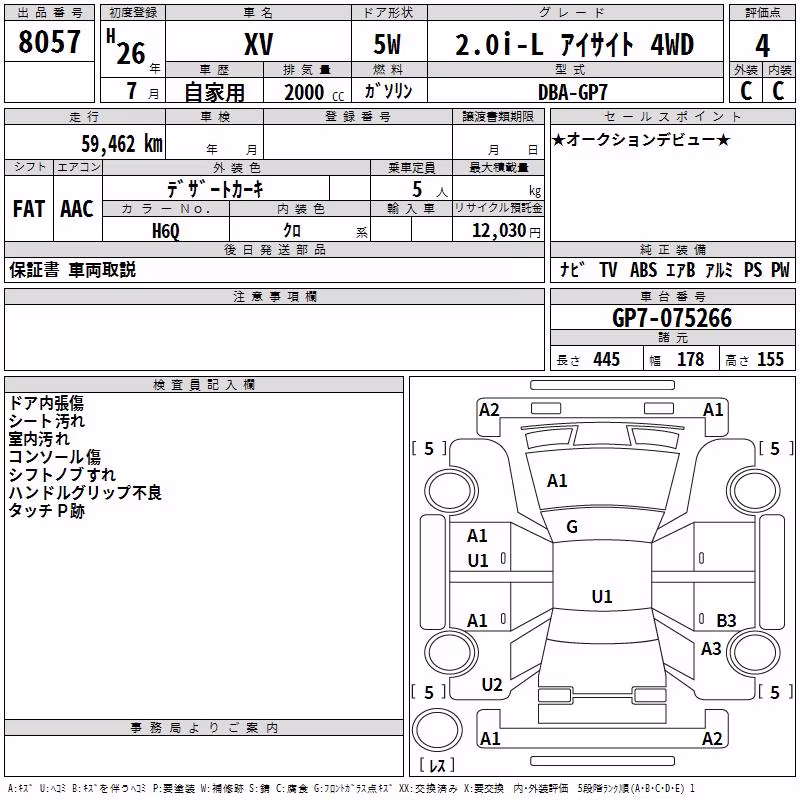Screen dimensions: 800x800
Task: Click the exterior grade C under 外装
Action: pyautogui.click(x=746, y=91)
